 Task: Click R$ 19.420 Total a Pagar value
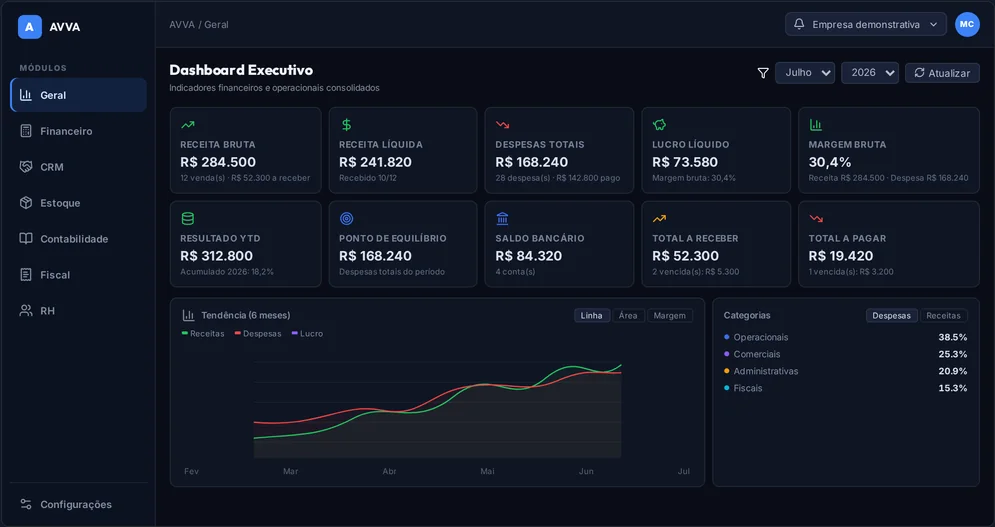click(841, 256)
